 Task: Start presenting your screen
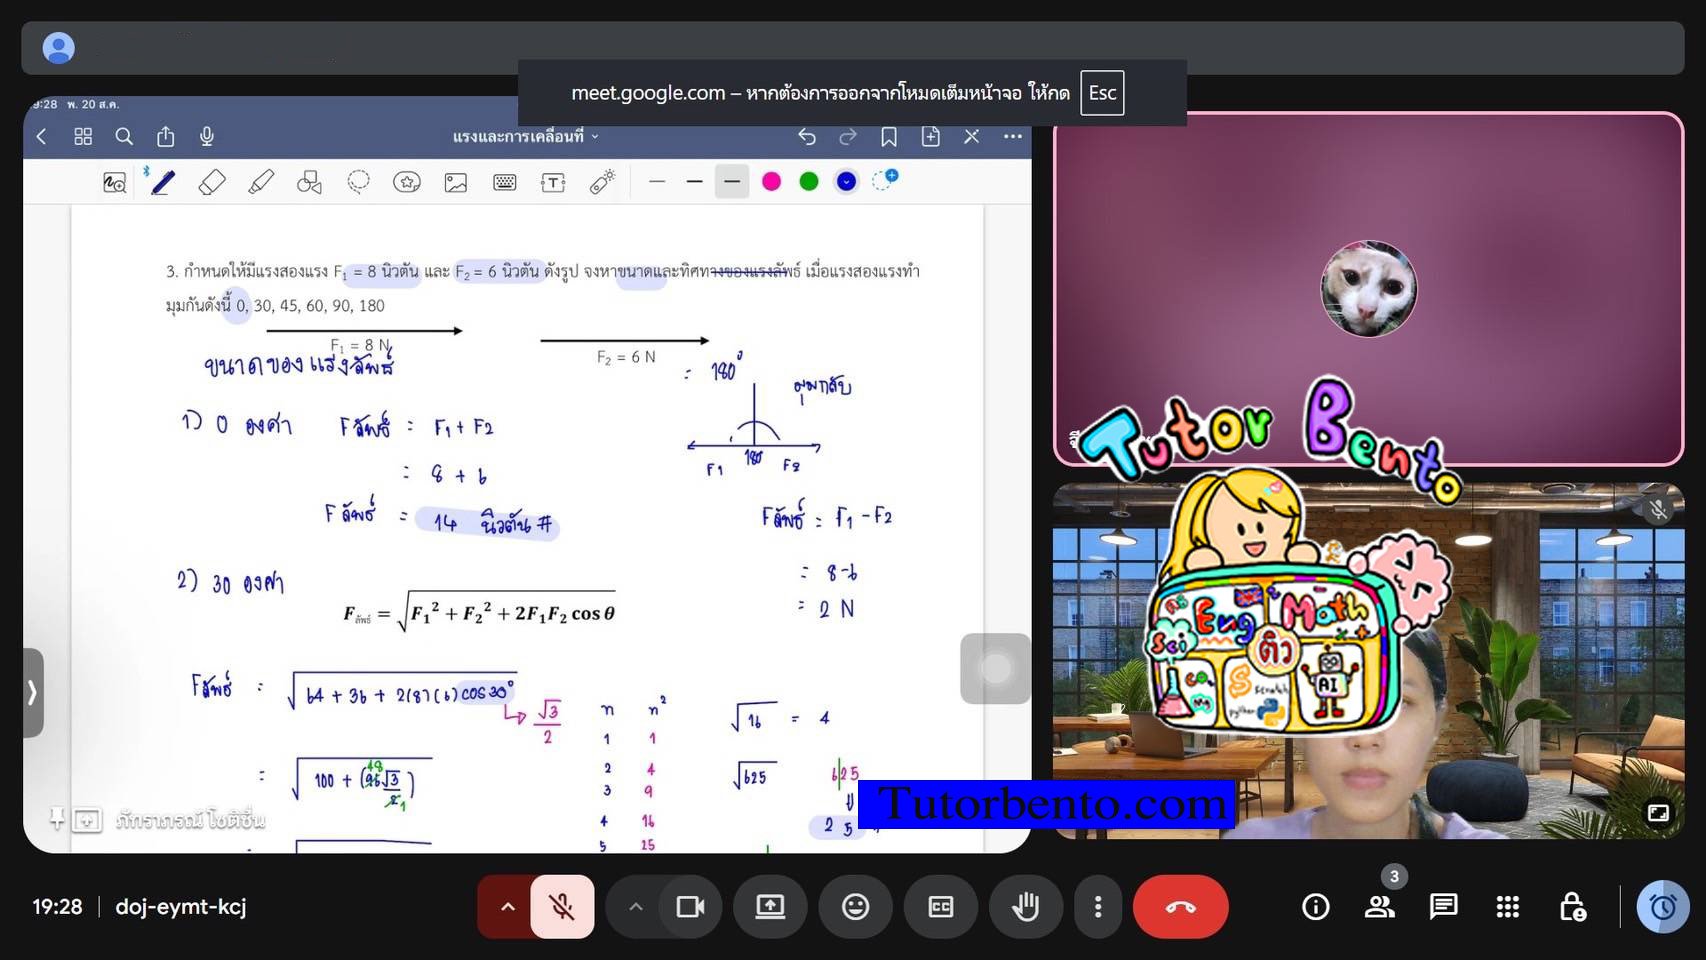coord(770,907)
